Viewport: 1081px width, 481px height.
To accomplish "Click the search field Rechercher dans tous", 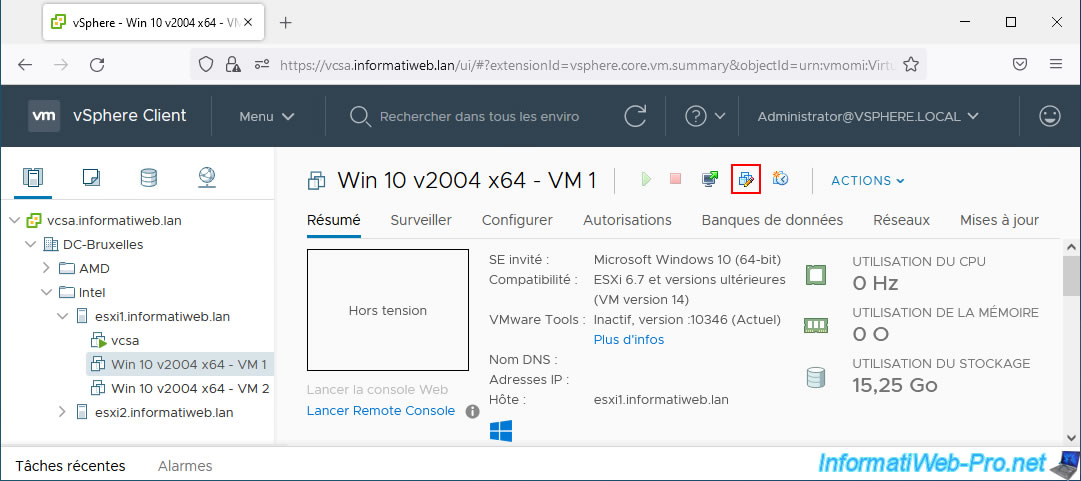I will click(x=480, y=116).
